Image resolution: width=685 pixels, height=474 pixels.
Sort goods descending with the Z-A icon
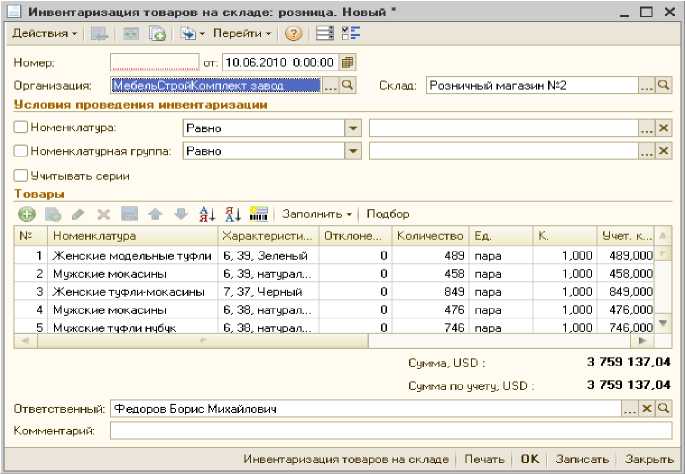[x=234, y=214]
